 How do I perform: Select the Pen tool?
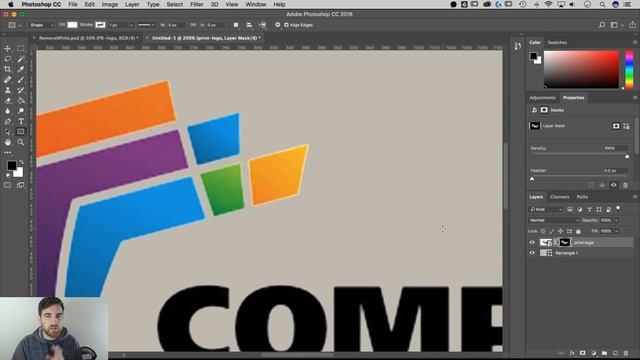click(7, 121)
